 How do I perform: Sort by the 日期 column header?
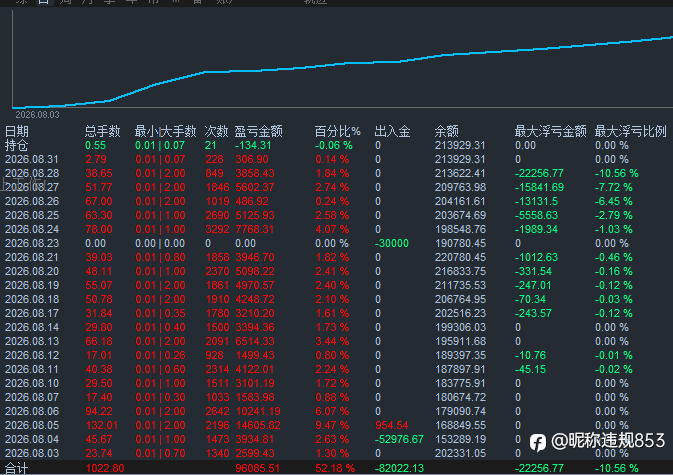click(x=16, y=131)
